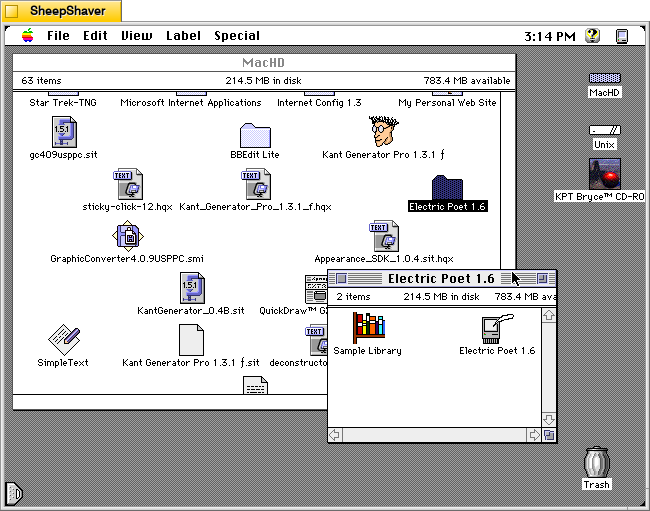Open the View menu
The height and width of the screenshot is (511, 650).
tap(136, 36)
